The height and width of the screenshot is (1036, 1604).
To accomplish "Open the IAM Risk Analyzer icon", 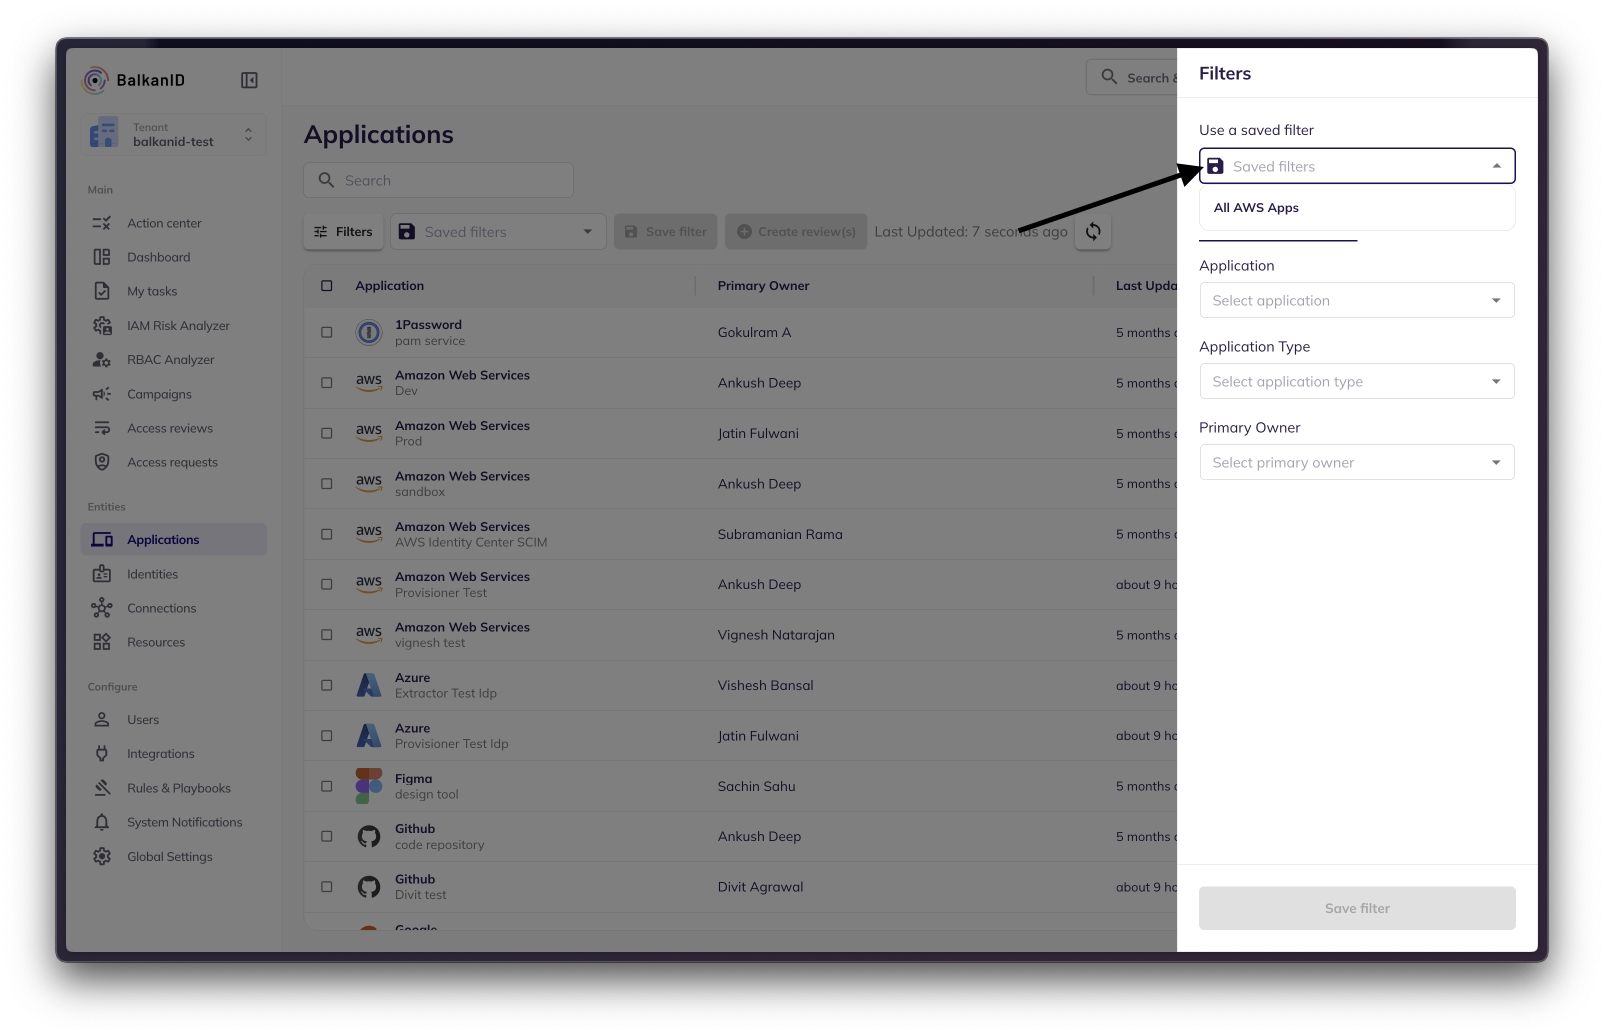I will pos(102,326).
